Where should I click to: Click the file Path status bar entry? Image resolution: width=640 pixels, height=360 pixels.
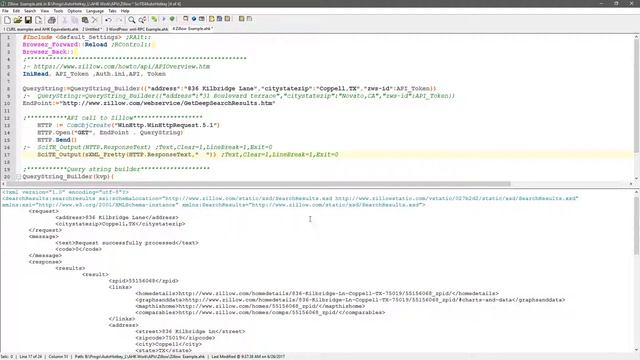140,357
